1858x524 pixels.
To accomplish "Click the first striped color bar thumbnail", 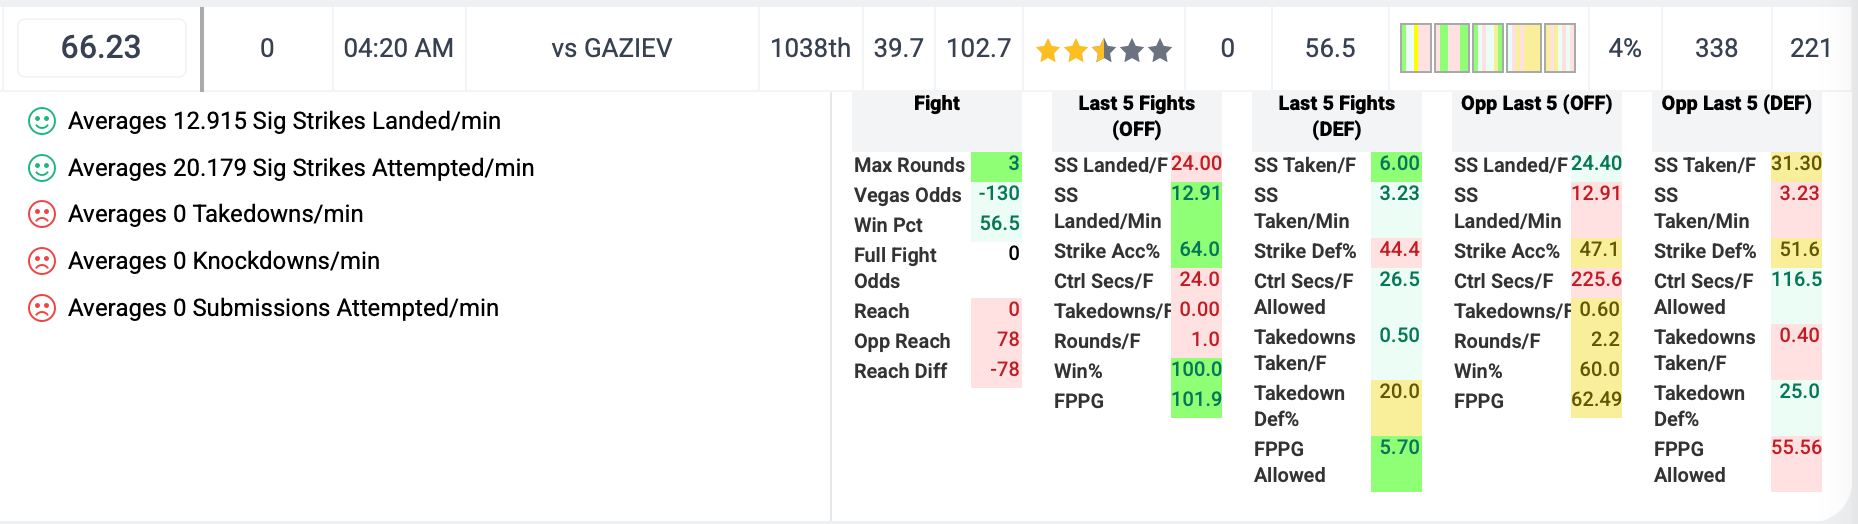I will pos(1415,48).
